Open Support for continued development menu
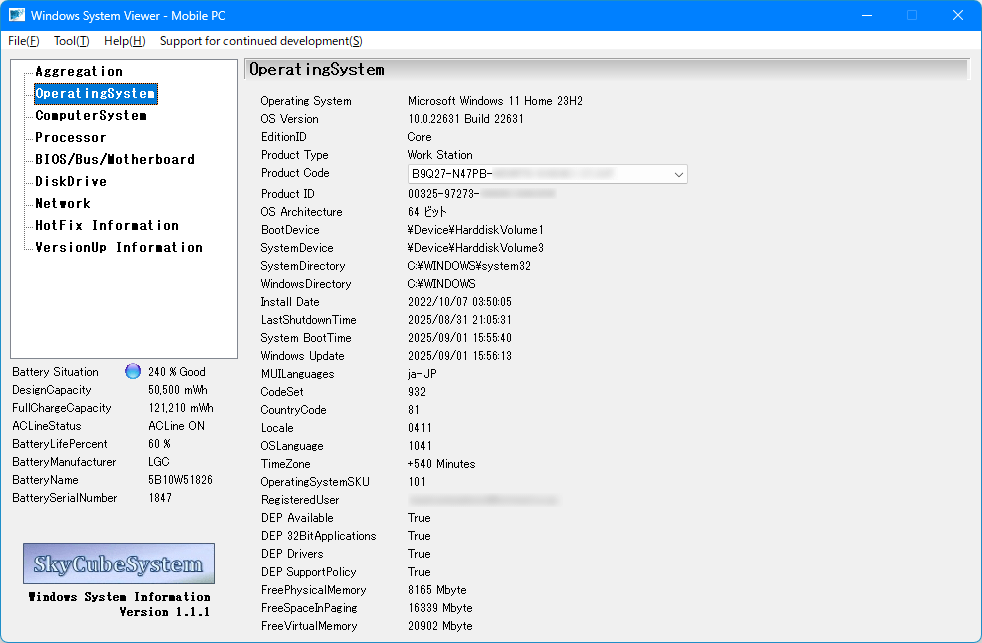Screen dimensions: 982x643 click(261, 41)
